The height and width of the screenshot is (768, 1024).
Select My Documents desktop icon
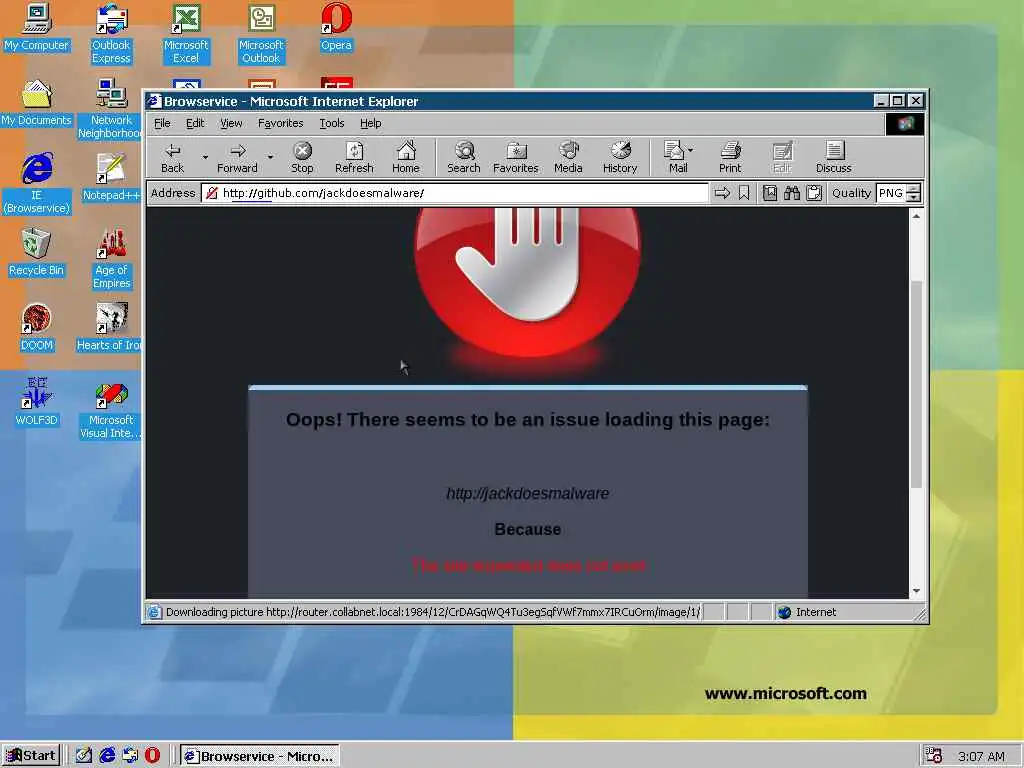(37, 103)
